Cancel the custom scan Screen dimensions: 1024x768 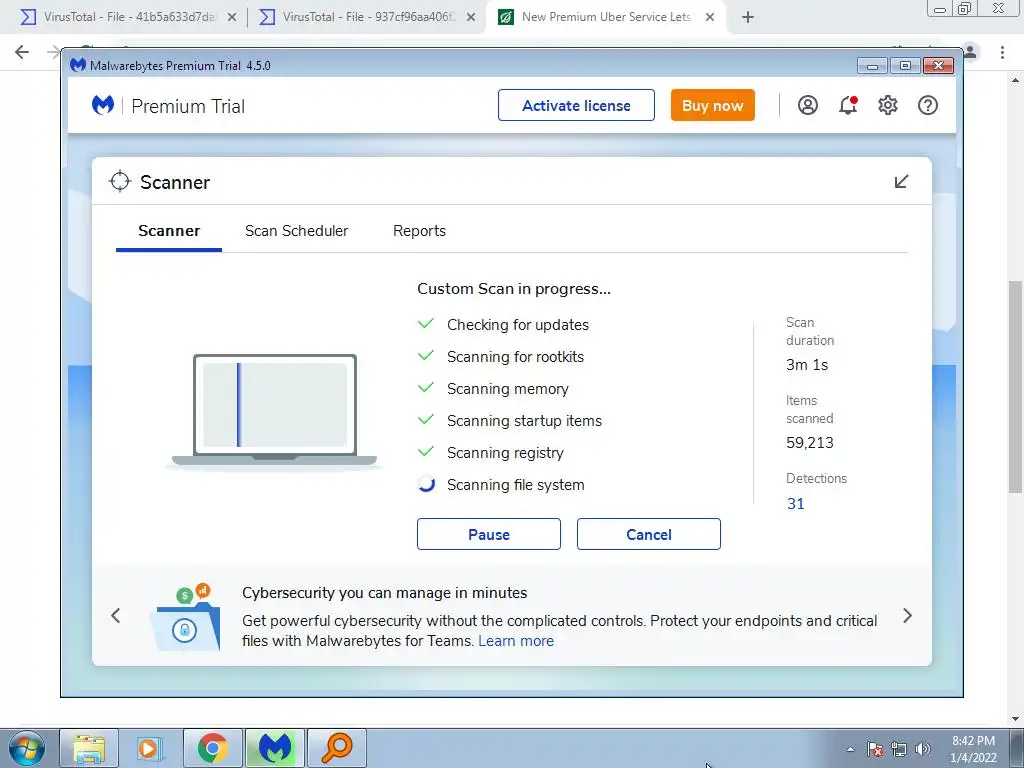coord(648,534)
